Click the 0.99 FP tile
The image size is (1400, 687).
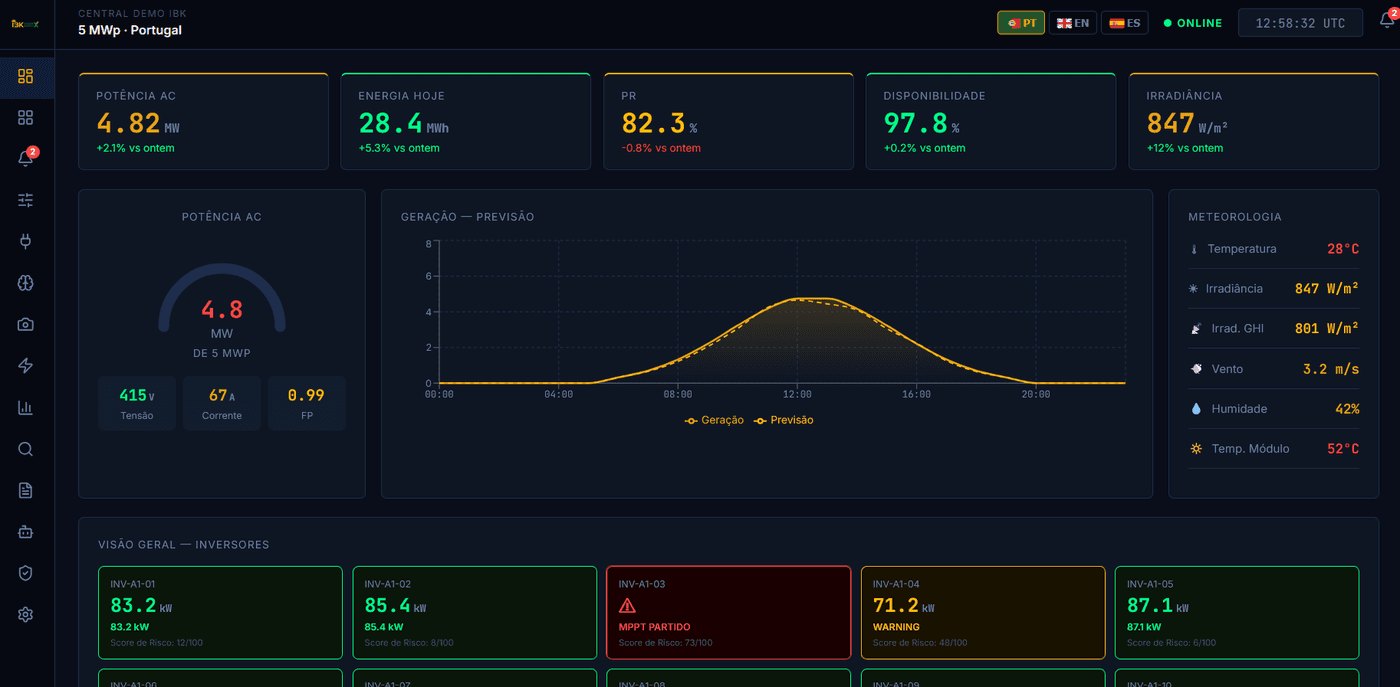(x=307, y=403)
